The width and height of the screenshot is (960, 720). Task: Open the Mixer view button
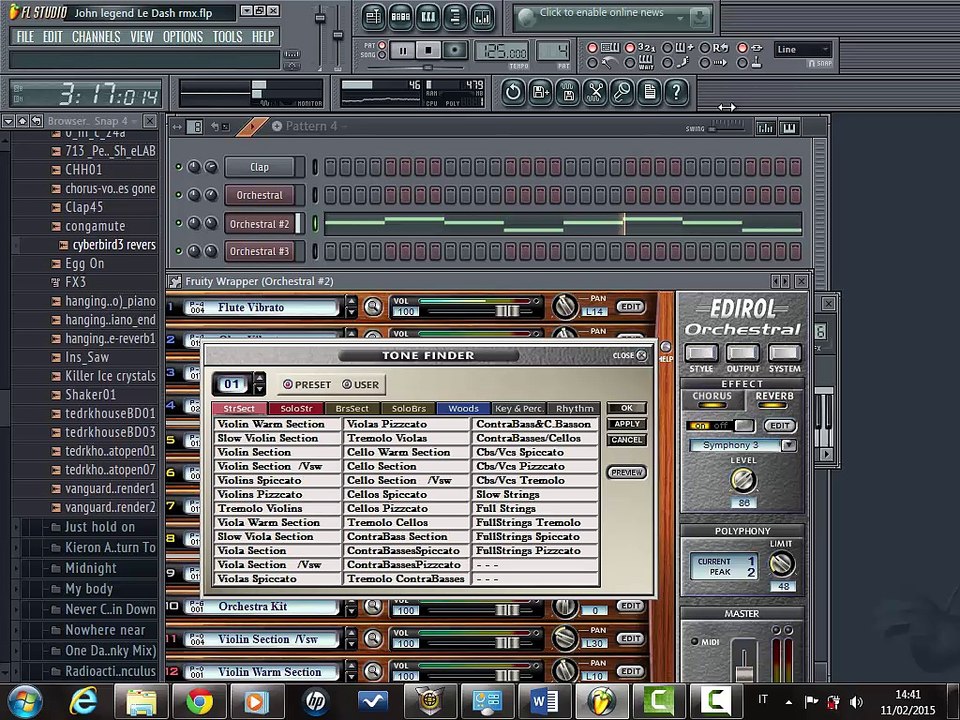(482, 17)
